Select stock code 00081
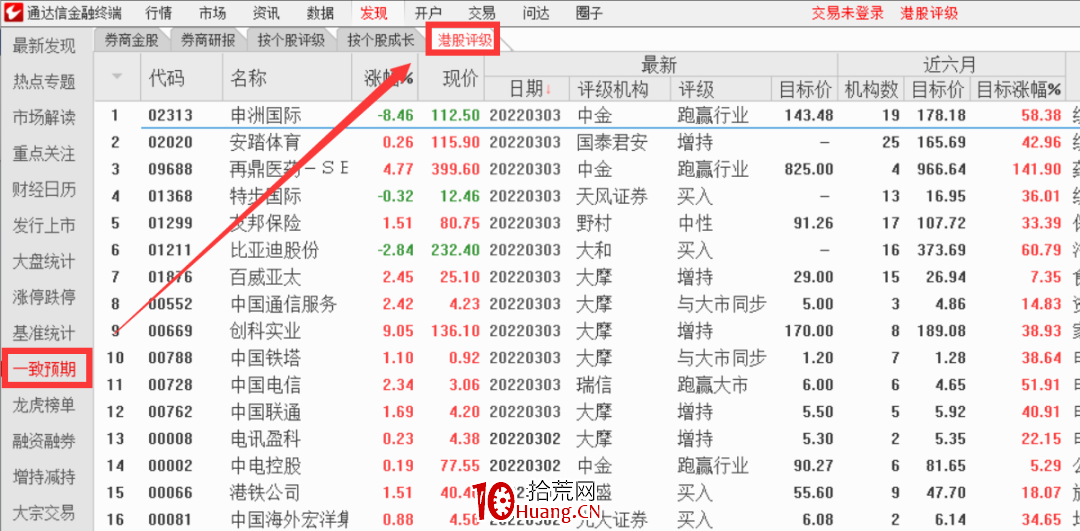The height and width of the screenshot is (531, 1080). [x=170, y=520]
